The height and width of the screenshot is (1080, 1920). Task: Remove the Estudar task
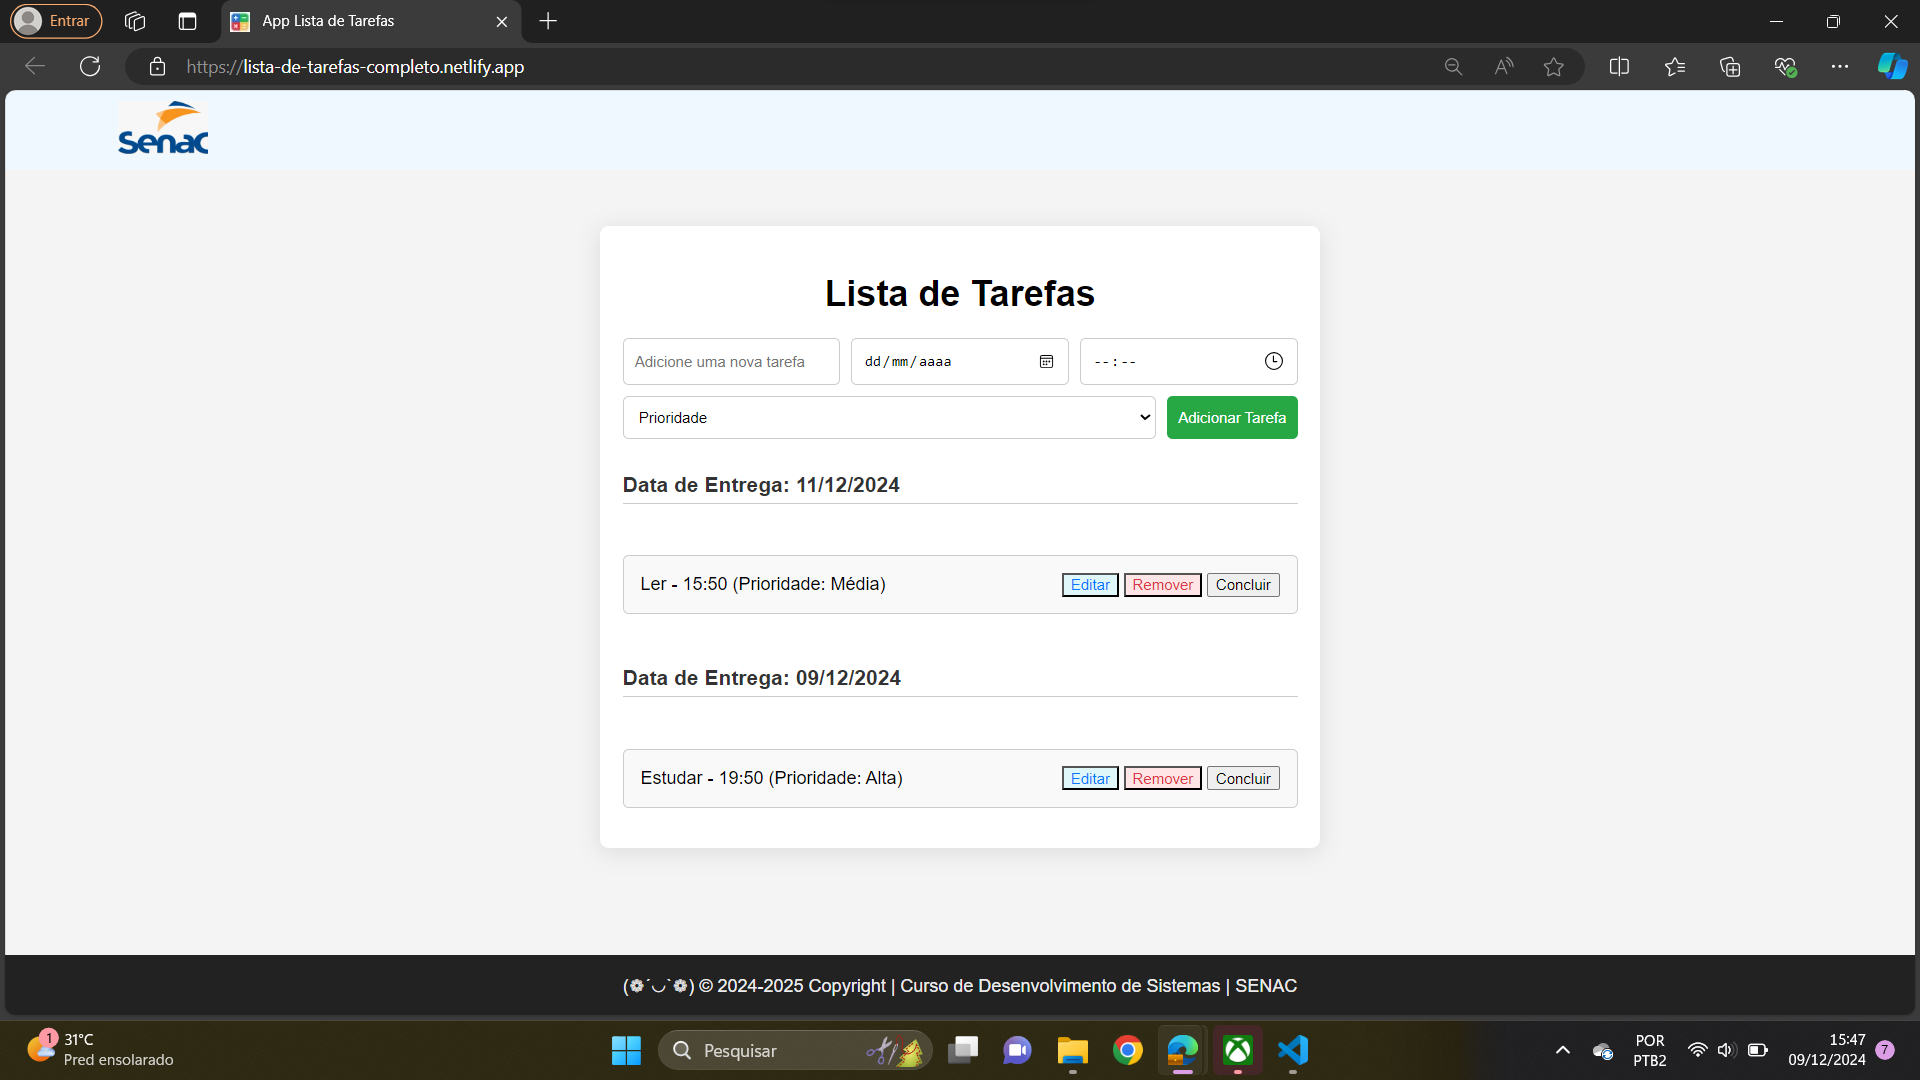(x=1162, y=779)
